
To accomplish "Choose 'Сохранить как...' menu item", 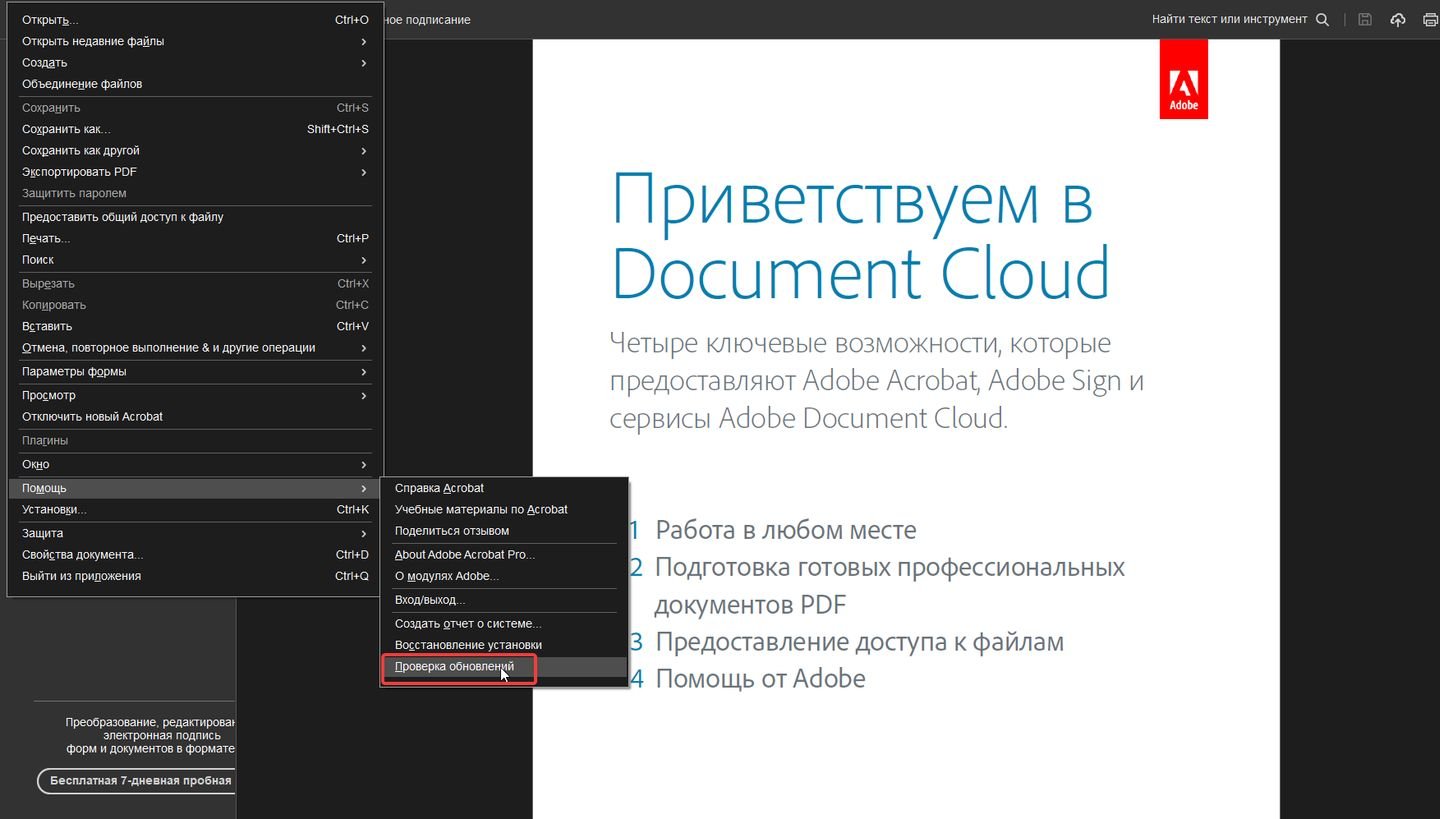I will tap(195, 129).
